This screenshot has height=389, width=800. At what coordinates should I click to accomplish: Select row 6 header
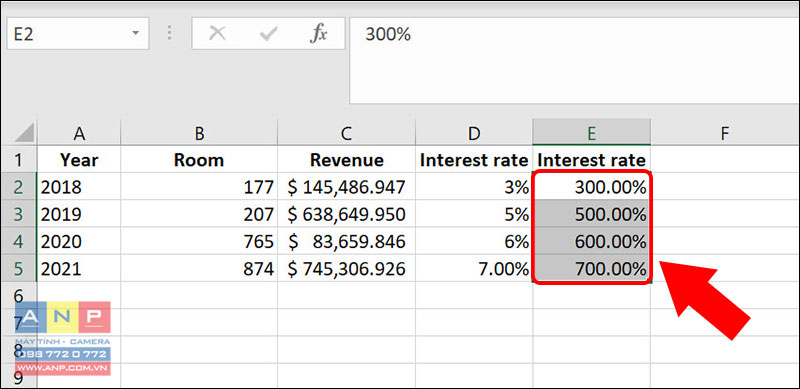pos(18,296)
